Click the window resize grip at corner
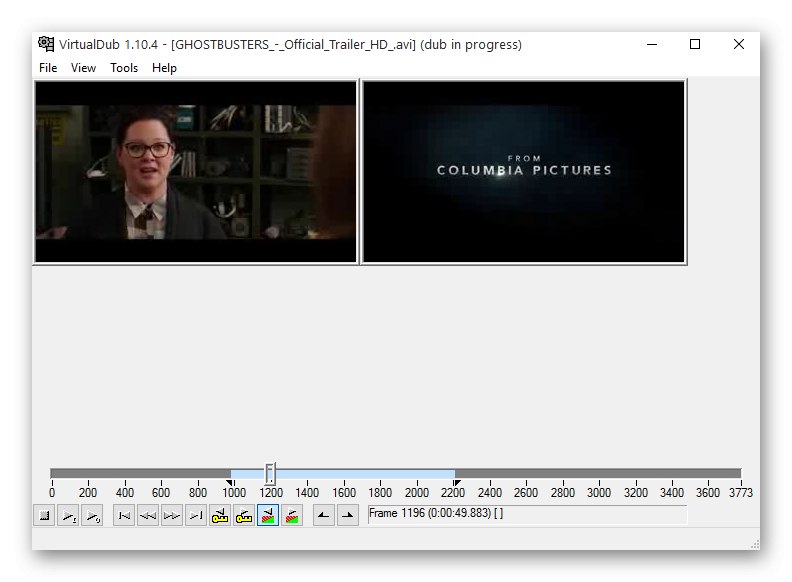 [755, 545]
